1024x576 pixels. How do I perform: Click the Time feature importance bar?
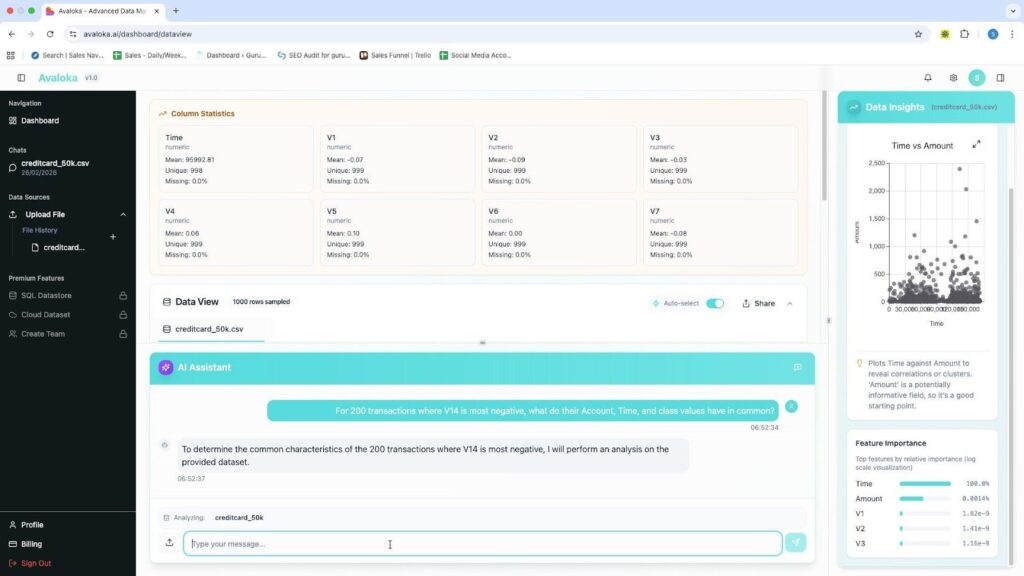coord(925,484)
